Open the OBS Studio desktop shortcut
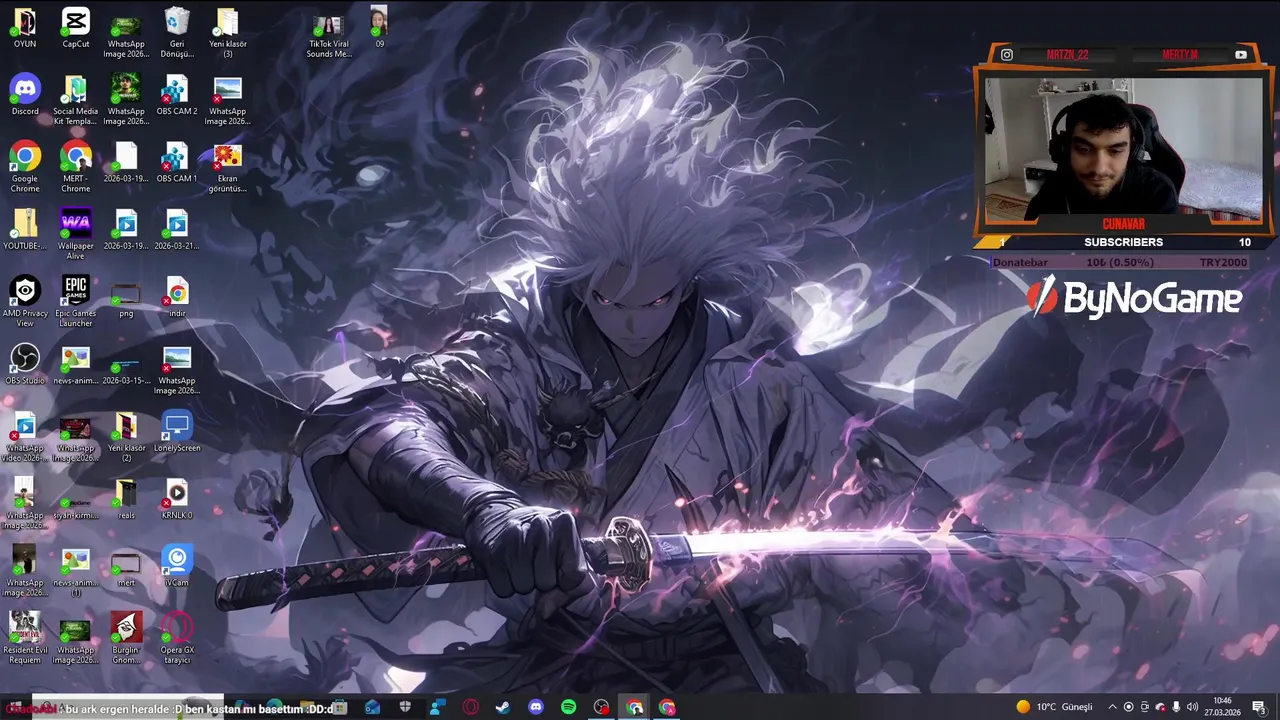 pyautogui.click(x=25, y=364)
